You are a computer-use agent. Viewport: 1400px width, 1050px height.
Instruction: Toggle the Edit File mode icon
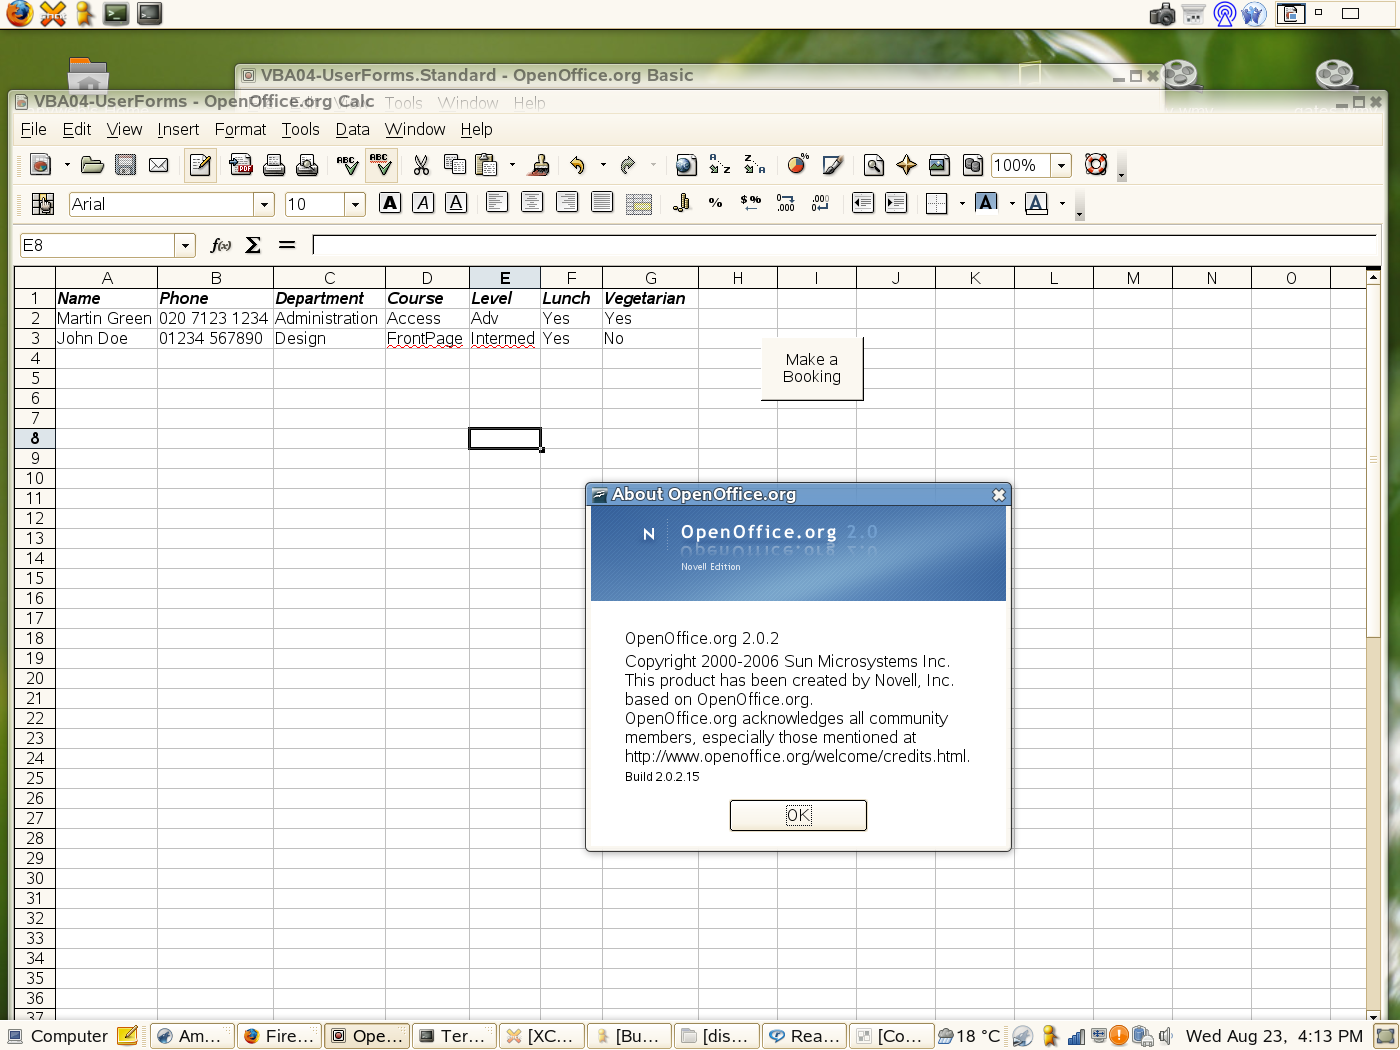point(200,165)
